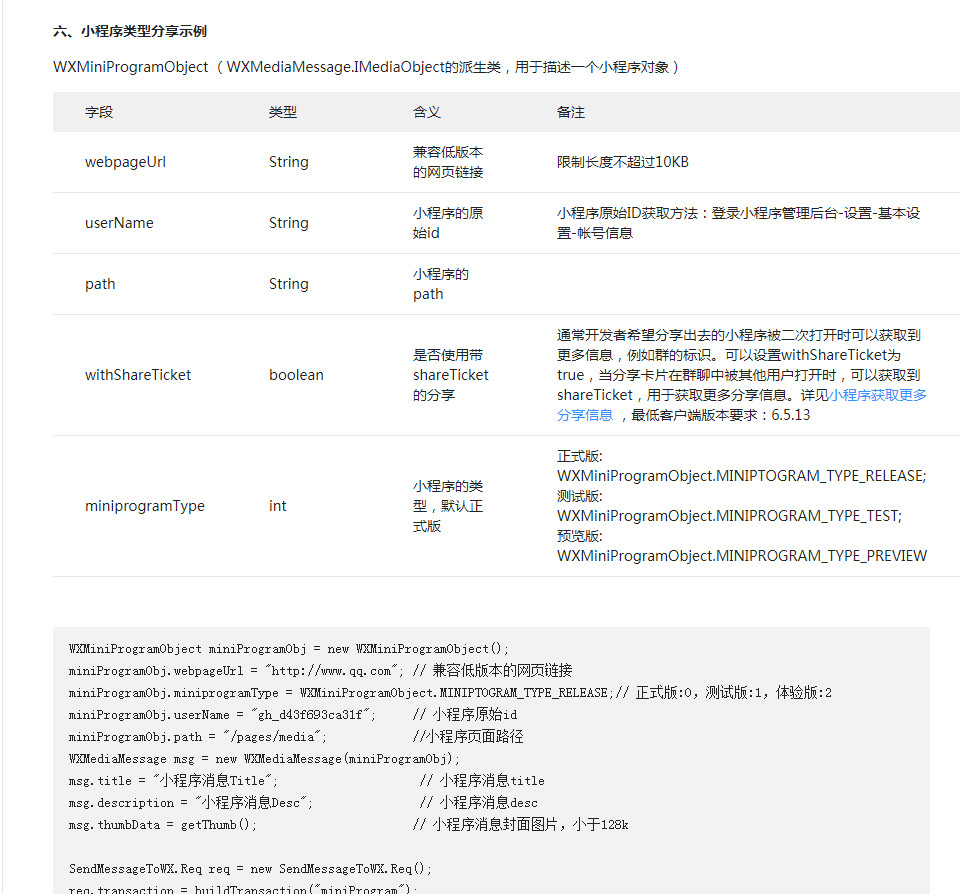The width and height of the screenshot is (961, 894).
Task: Click the code comment //小程序页面路径
Action: pyautogui.click(x=468, y=737)
